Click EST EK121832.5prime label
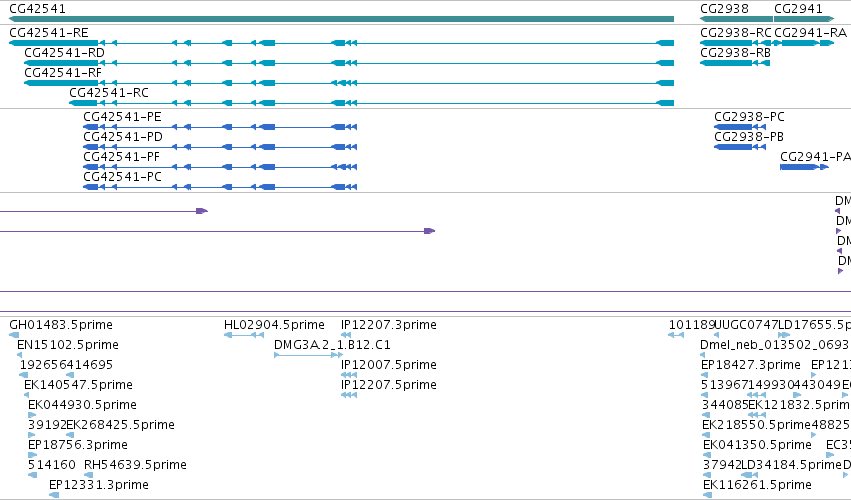 798,405
